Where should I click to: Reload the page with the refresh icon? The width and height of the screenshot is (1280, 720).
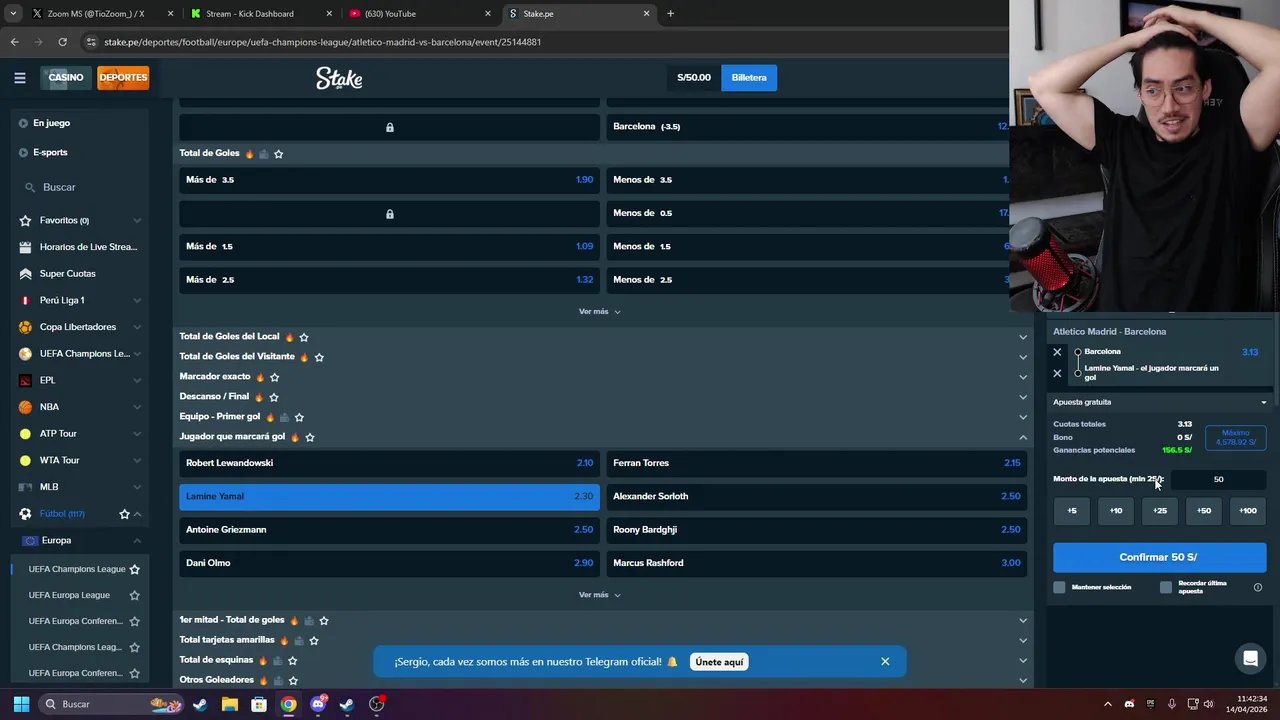(62, 42)
